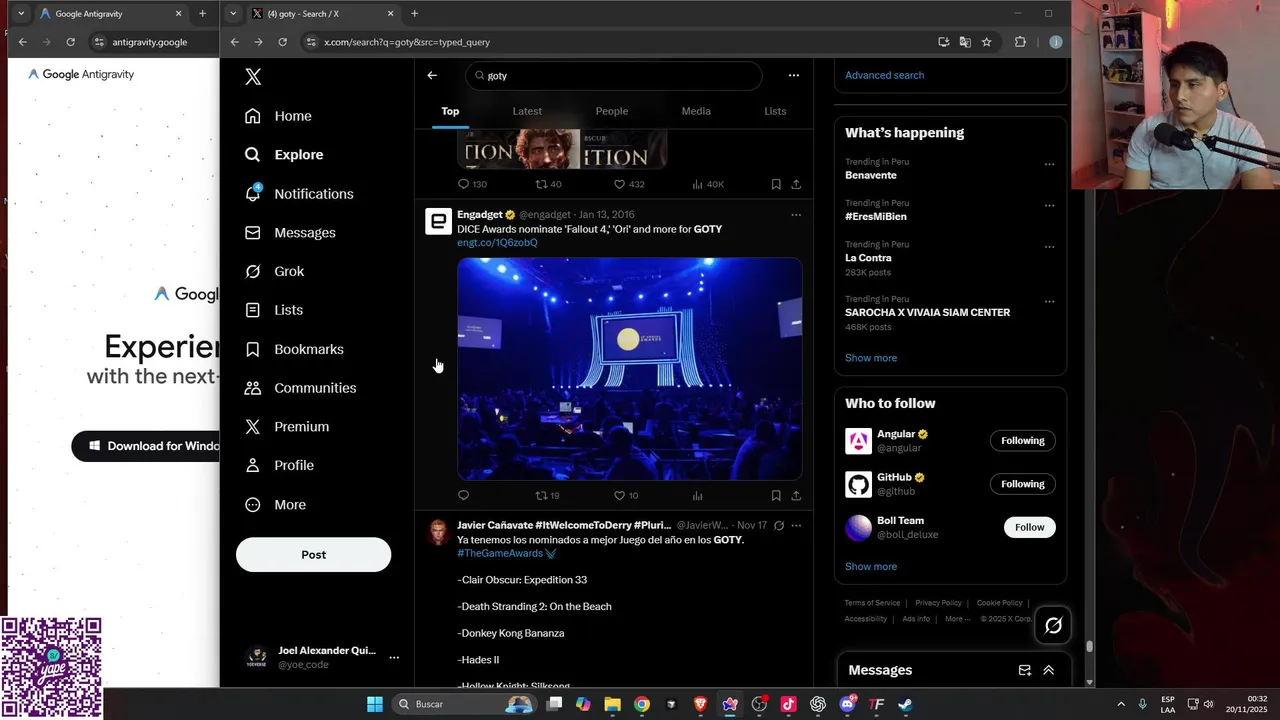
Task: Click the goty search input field
Action: (613, 75)
